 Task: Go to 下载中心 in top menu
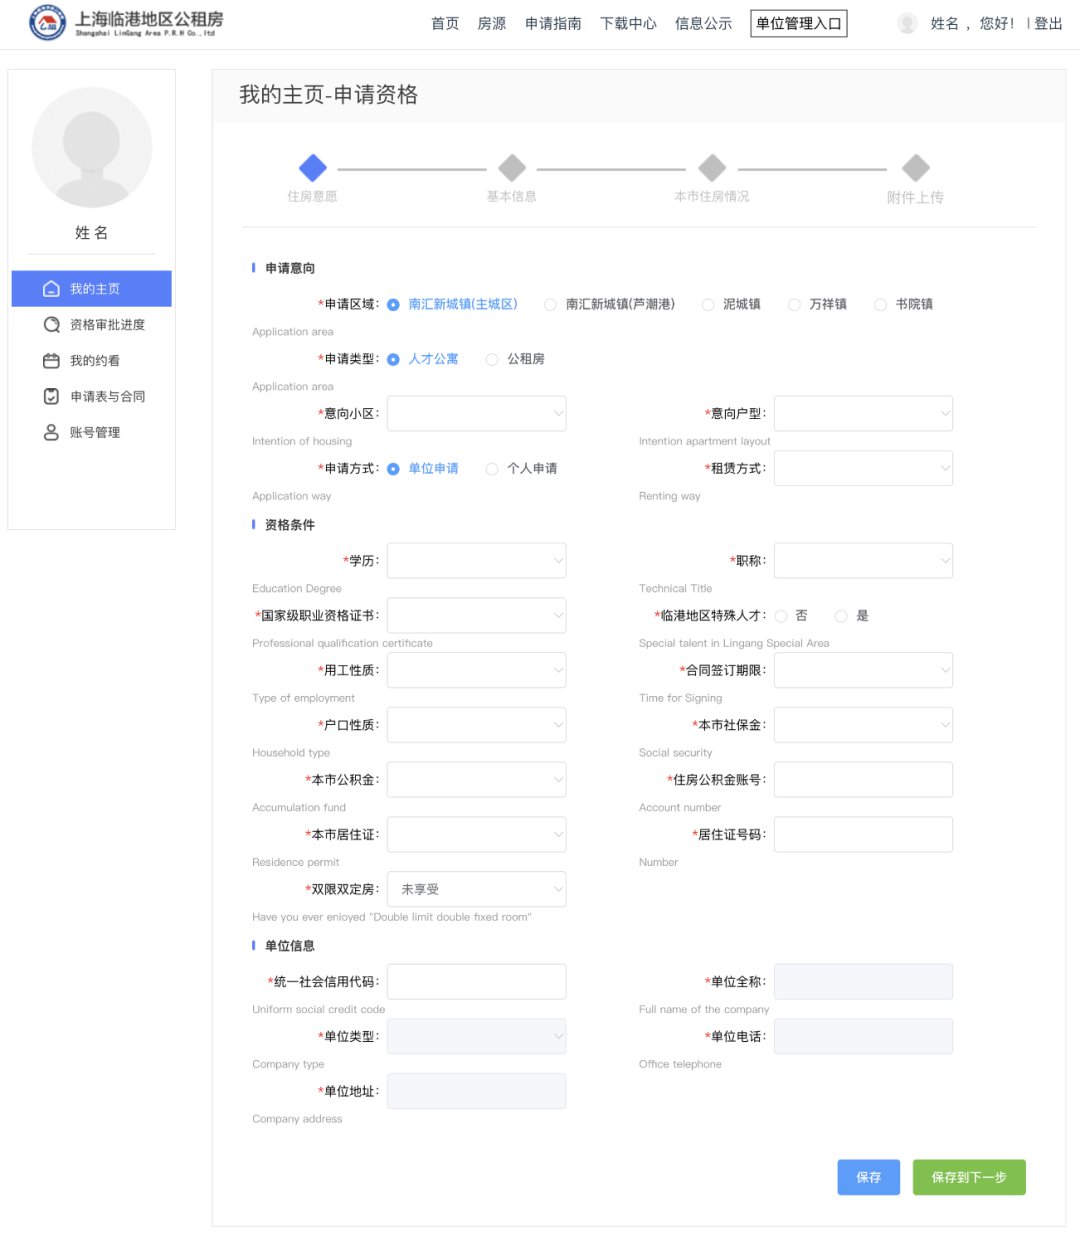pos(628,24)
